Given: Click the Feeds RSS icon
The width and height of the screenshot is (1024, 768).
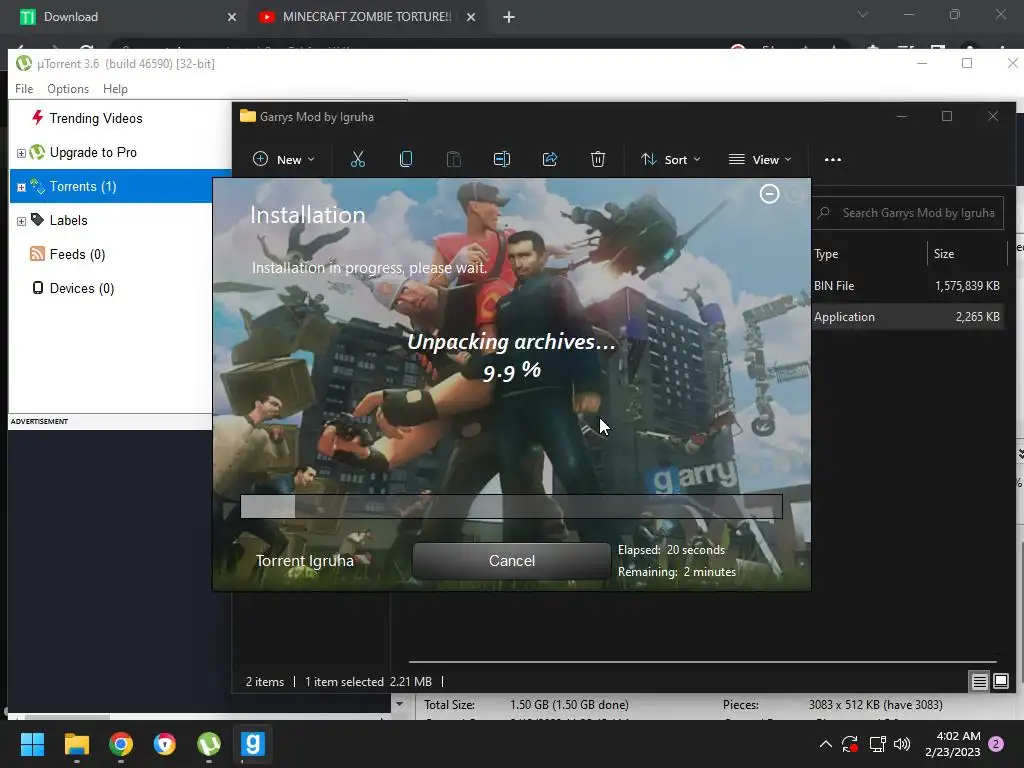Looking at the screenshot, I should 37,254.
